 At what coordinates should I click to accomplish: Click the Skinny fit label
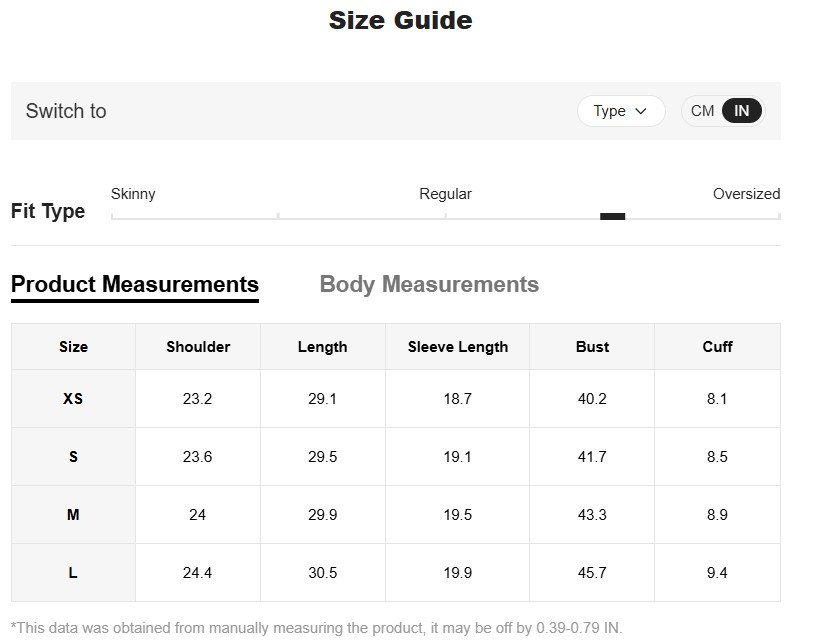click(133, 194)
